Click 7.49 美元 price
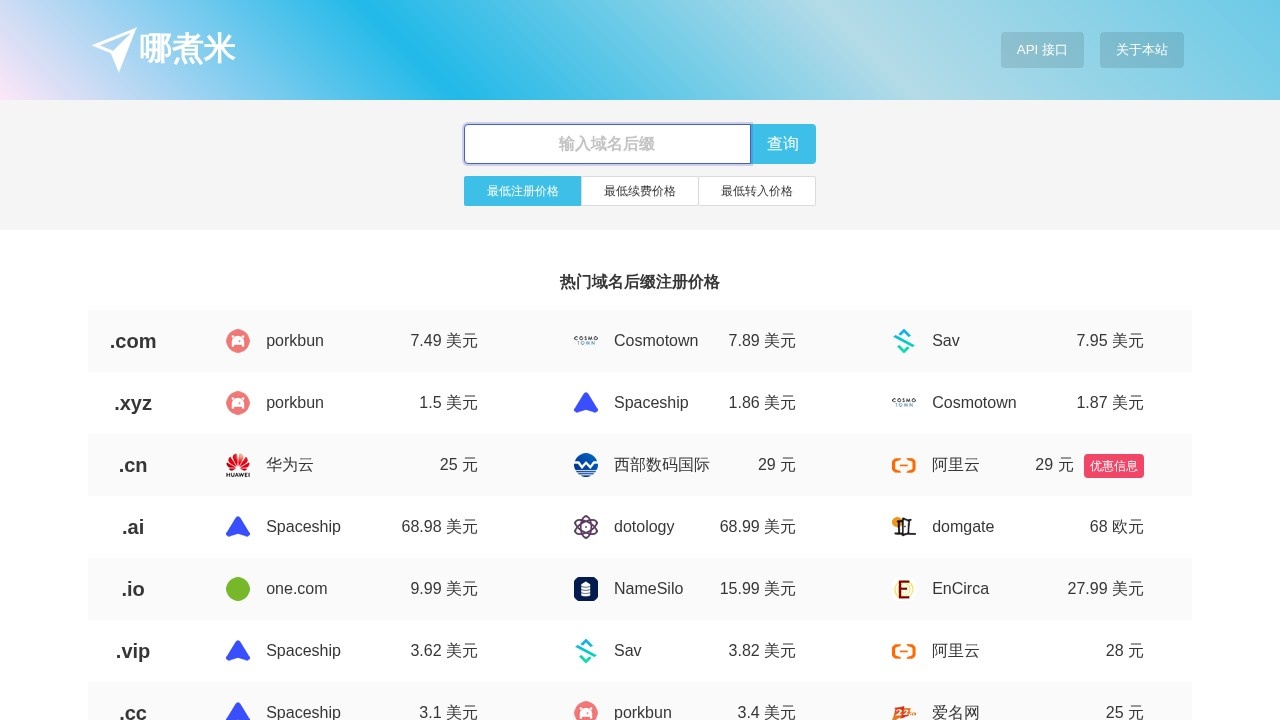 444,341
